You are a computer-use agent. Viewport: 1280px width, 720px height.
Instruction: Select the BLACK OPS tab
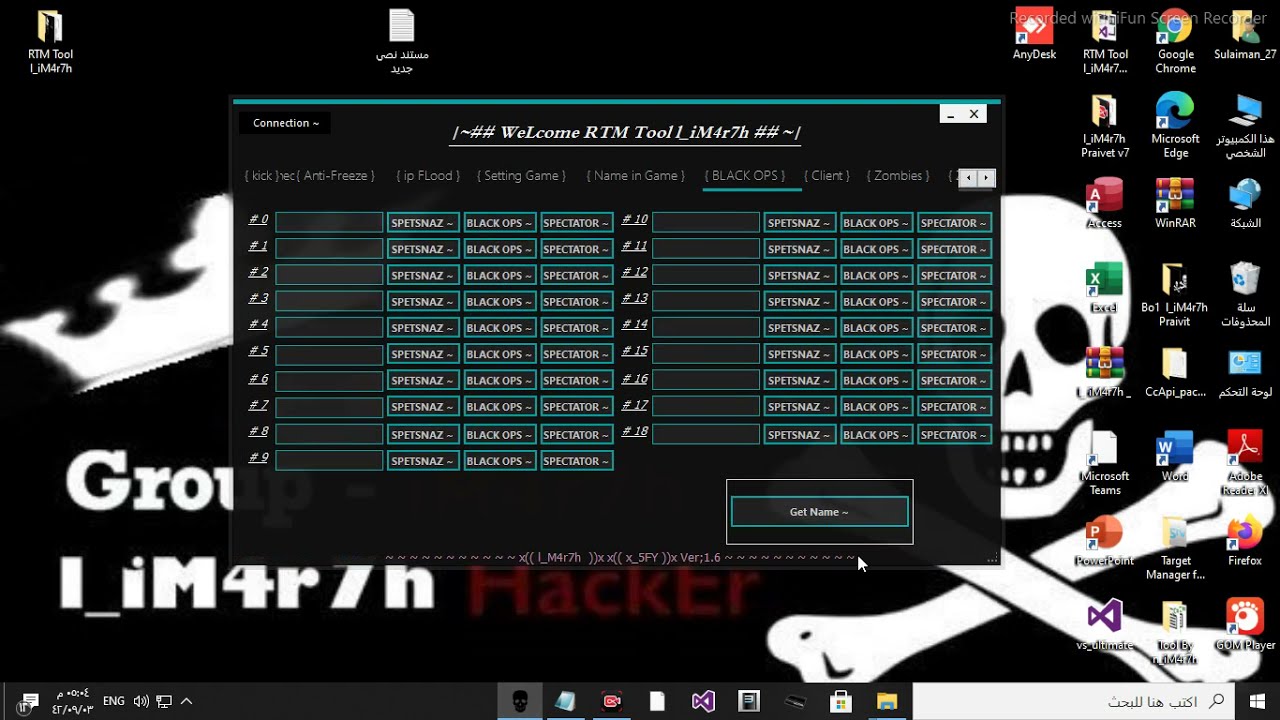(x=745, y=176)
